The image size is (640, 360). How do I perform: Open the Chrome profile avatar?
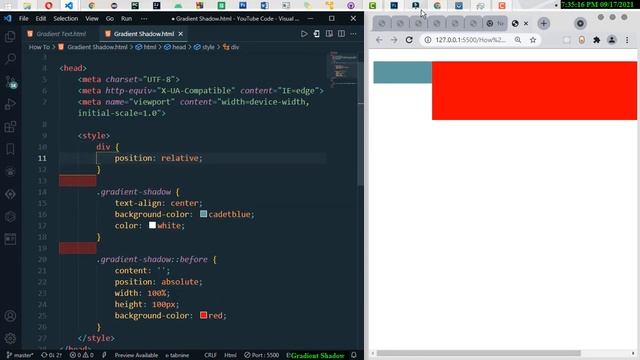click(x=611, y=40)
